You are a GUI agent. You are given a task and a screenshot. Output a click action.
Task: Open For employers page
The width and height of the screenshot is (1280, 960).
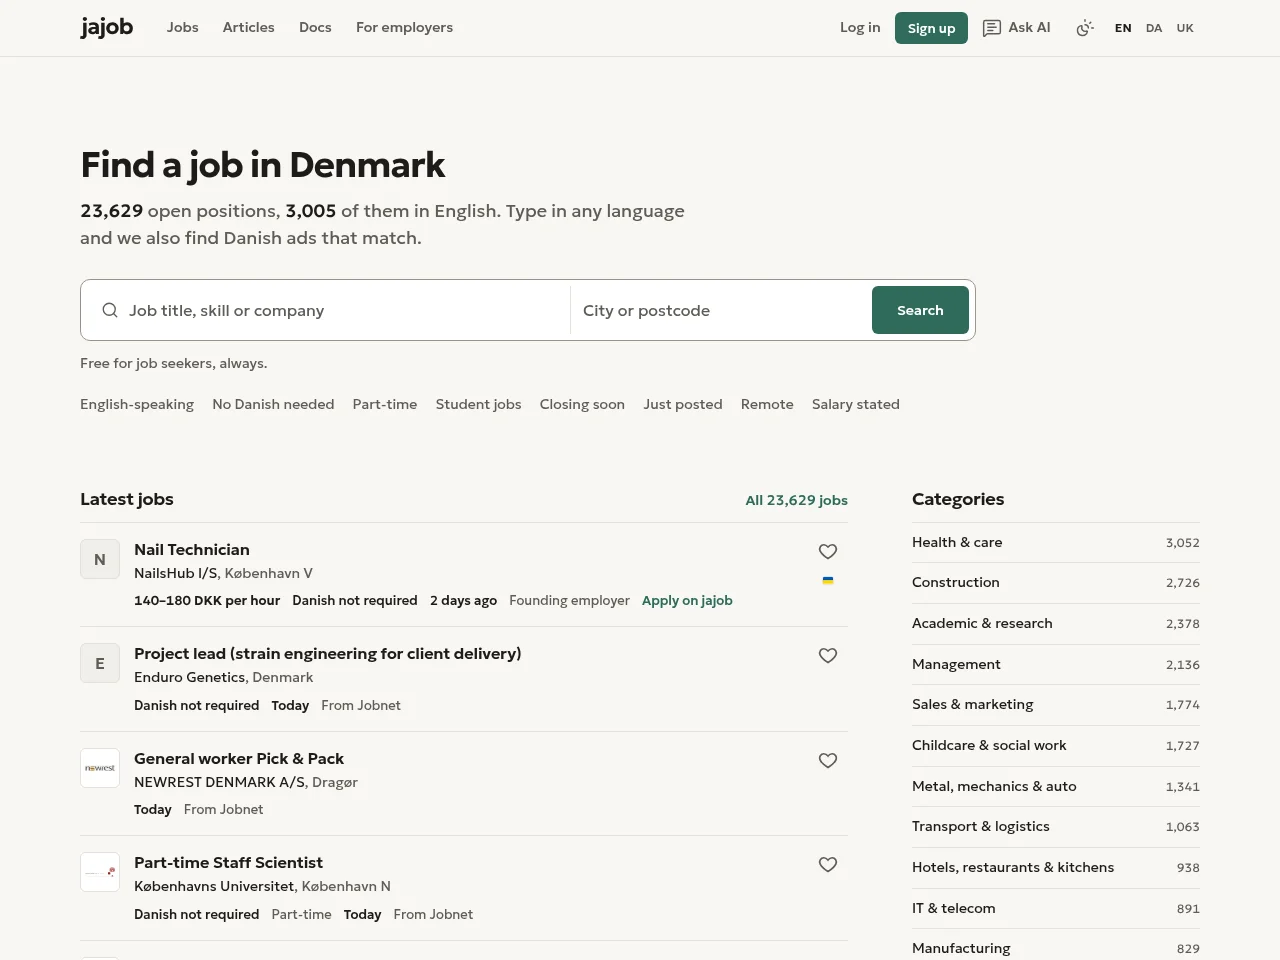click(x=404, y=27)
